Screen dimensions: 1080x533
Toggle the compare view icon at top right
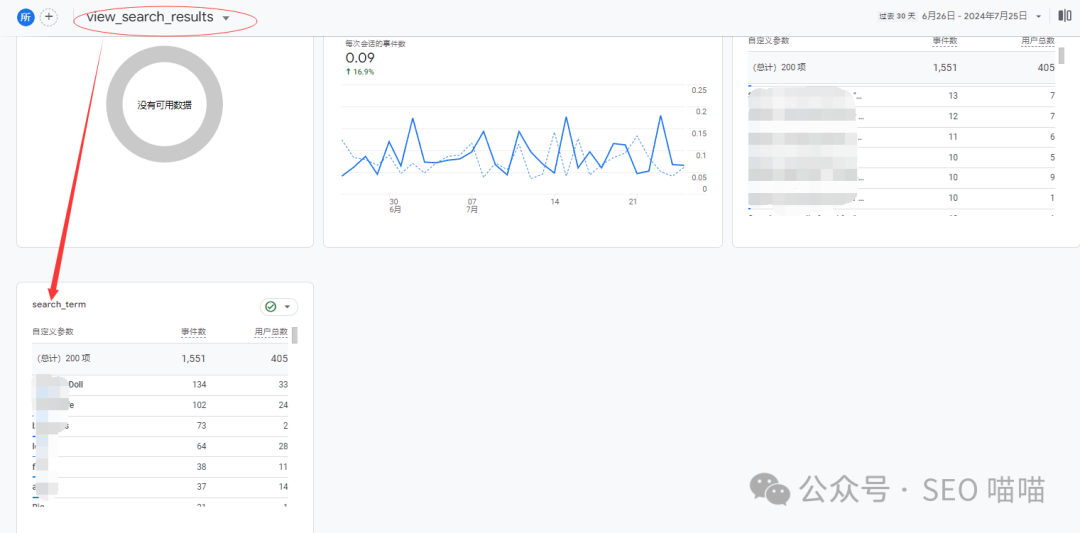point(1064,16)
